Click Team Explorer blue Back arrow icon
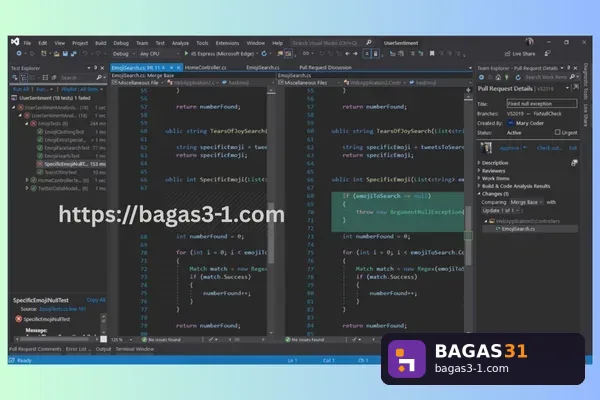Image resolution: width=600 pixels, height=400 pixels. (x=481, y=77)
